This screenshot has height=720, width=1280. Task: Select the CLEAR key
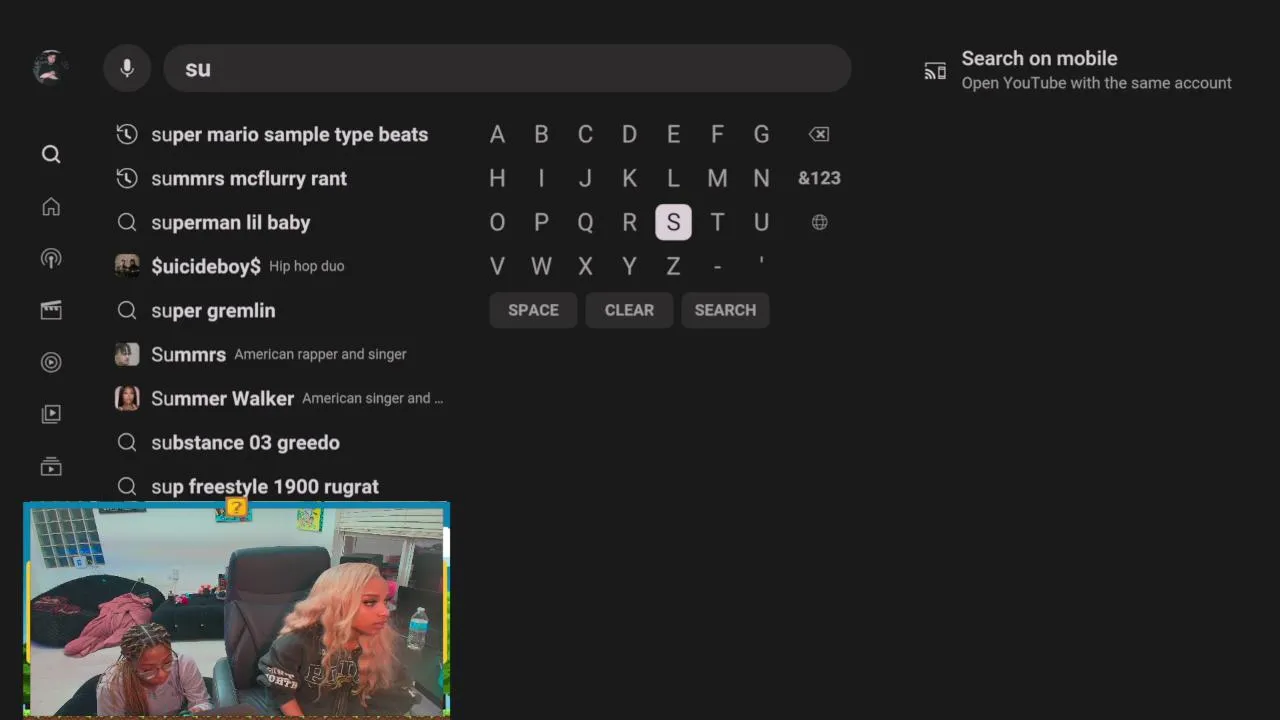tap(629, 310)
